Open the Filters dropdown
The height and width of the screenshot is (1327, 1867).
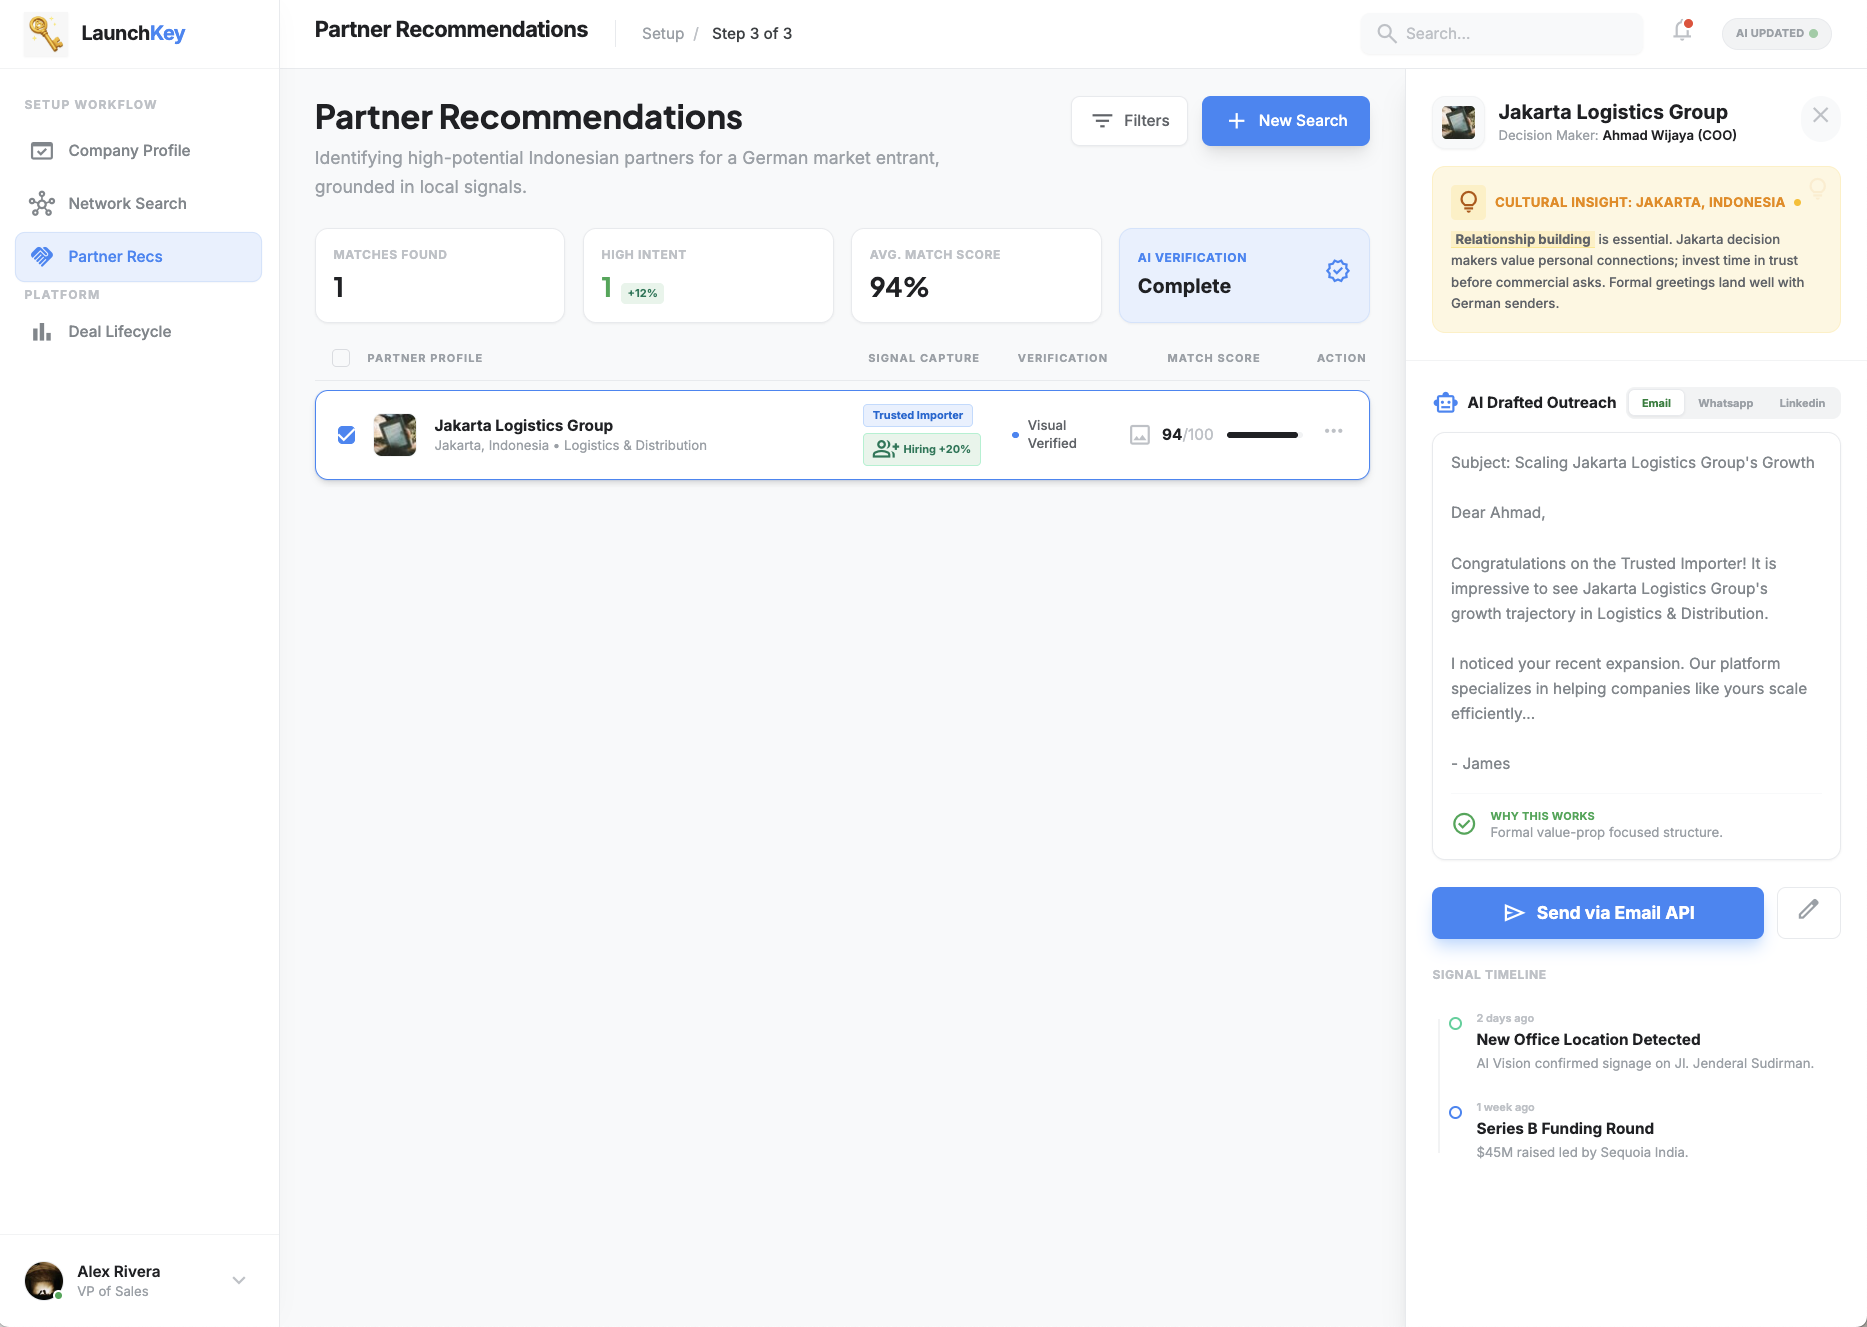(1128, 120)
